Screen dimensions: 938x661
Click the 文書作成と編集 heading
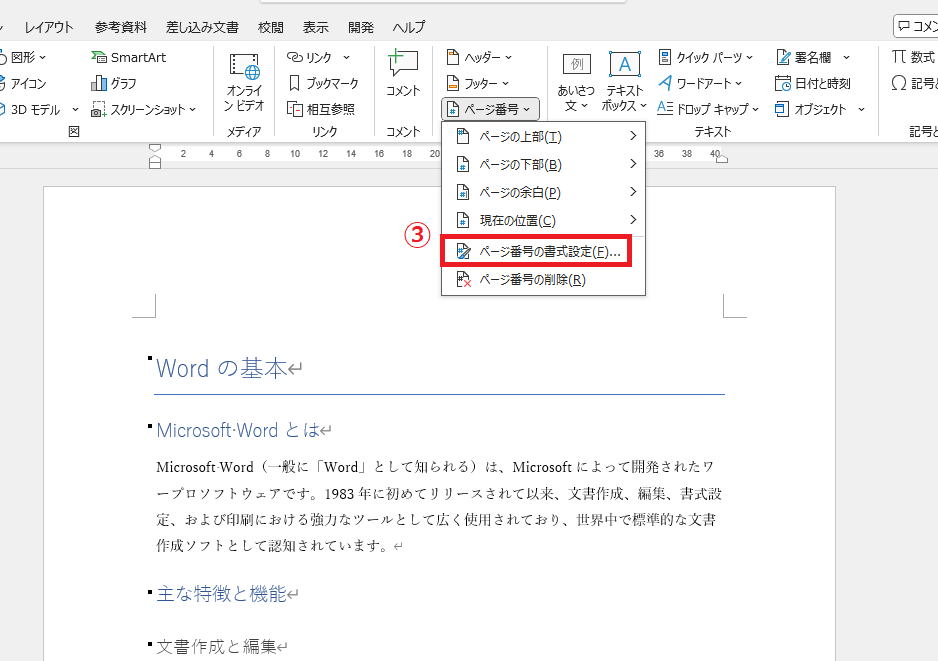pos(217,647)
